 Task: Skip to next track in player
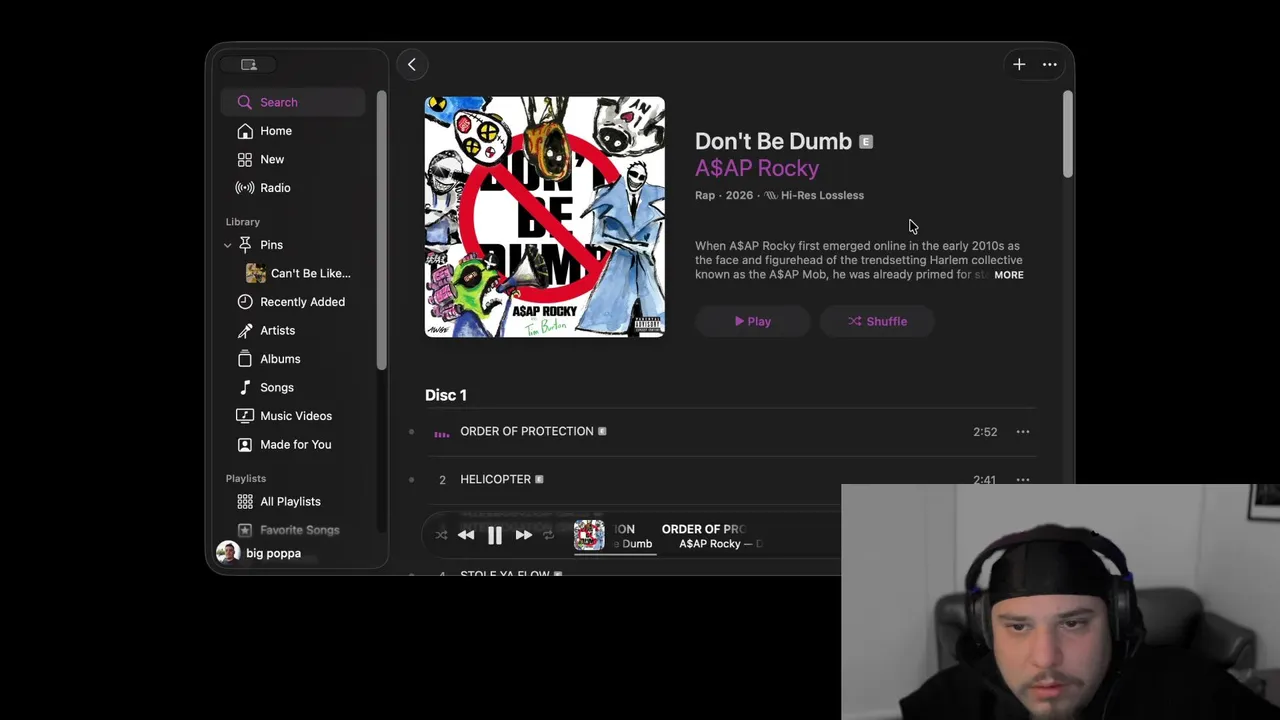pos(523,535)
